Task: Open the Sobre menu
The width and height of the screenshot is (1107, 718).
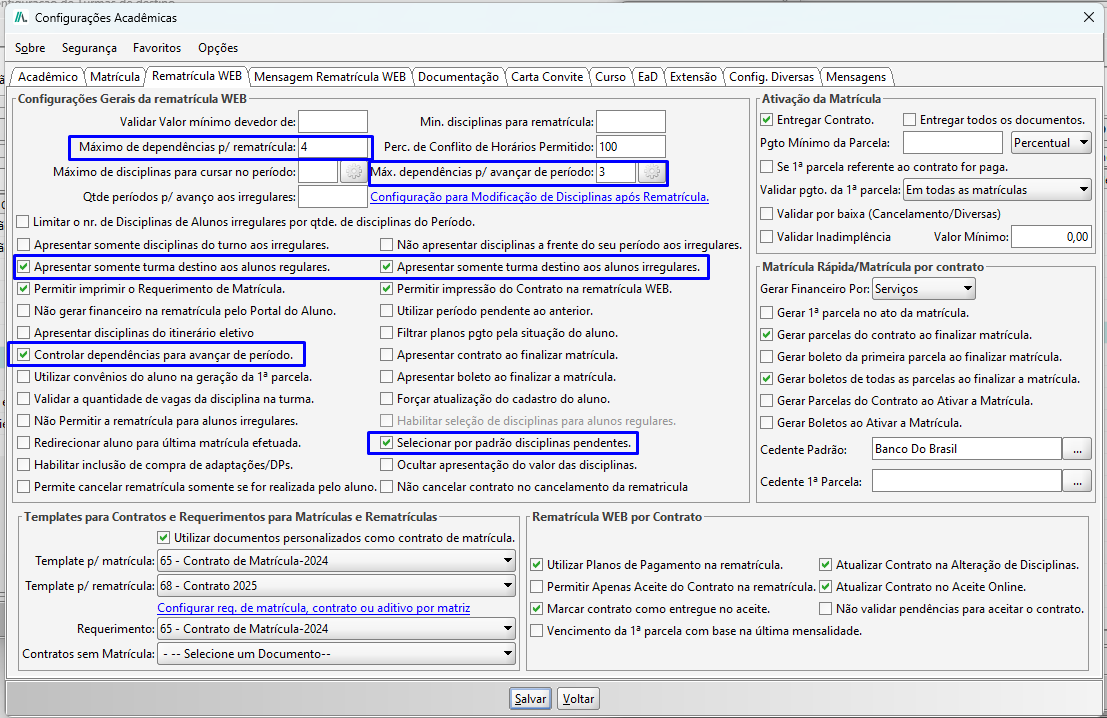Action: [x=30, y=48]
